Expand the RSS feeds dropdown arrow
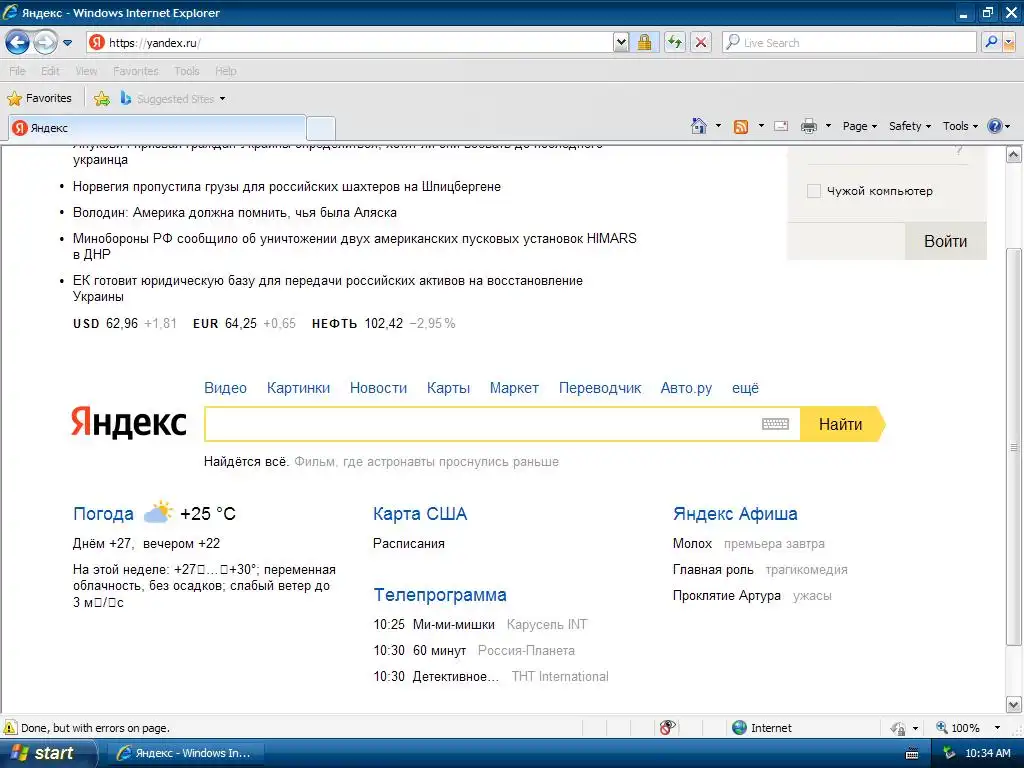This screenshot has height=768, width=1024. coord(761,126)
